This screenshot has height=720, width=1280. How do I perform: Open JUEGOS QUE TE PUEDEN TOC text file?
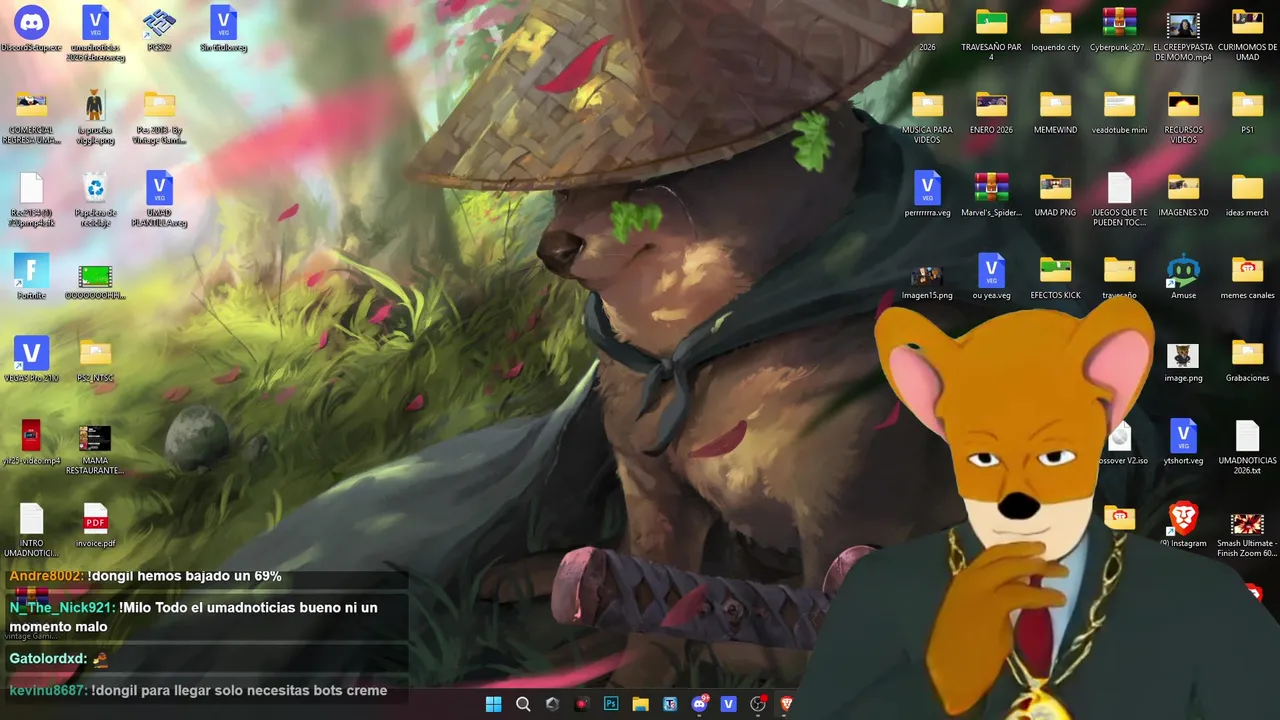point(1119,199)
